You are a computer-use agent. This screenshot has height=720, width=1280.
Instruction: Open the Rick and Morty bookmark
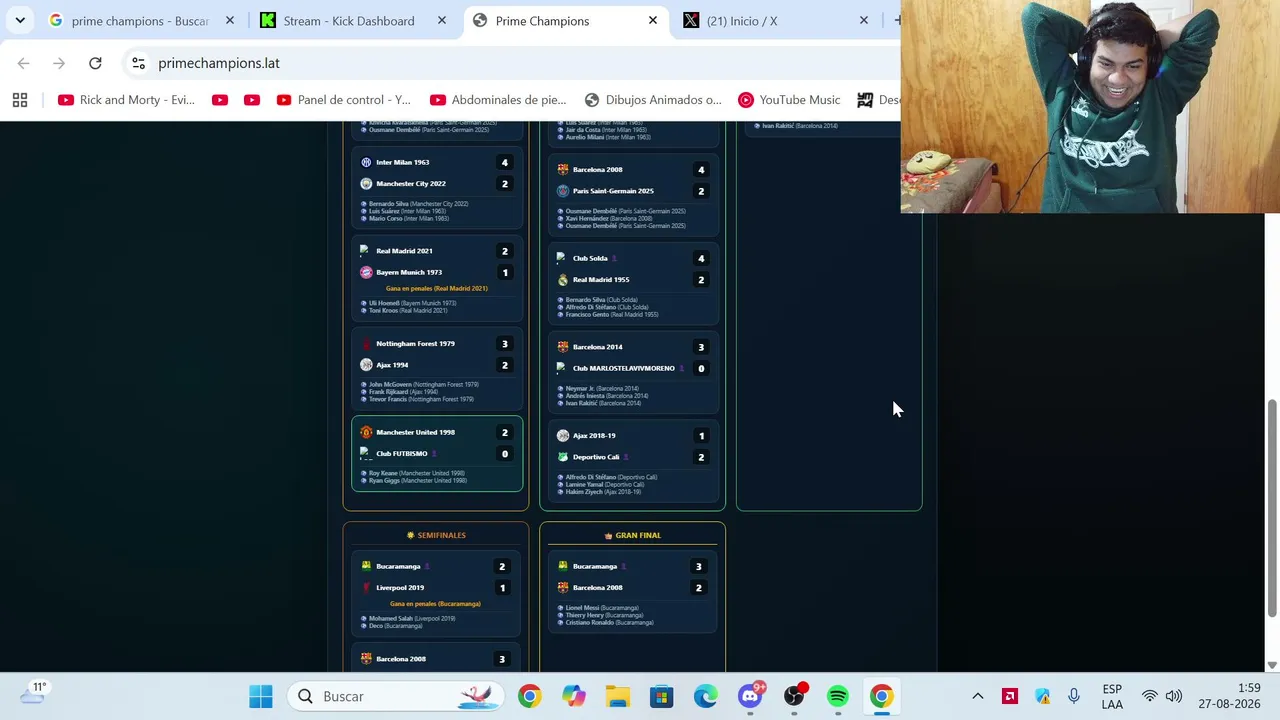[x=126, y=100]
